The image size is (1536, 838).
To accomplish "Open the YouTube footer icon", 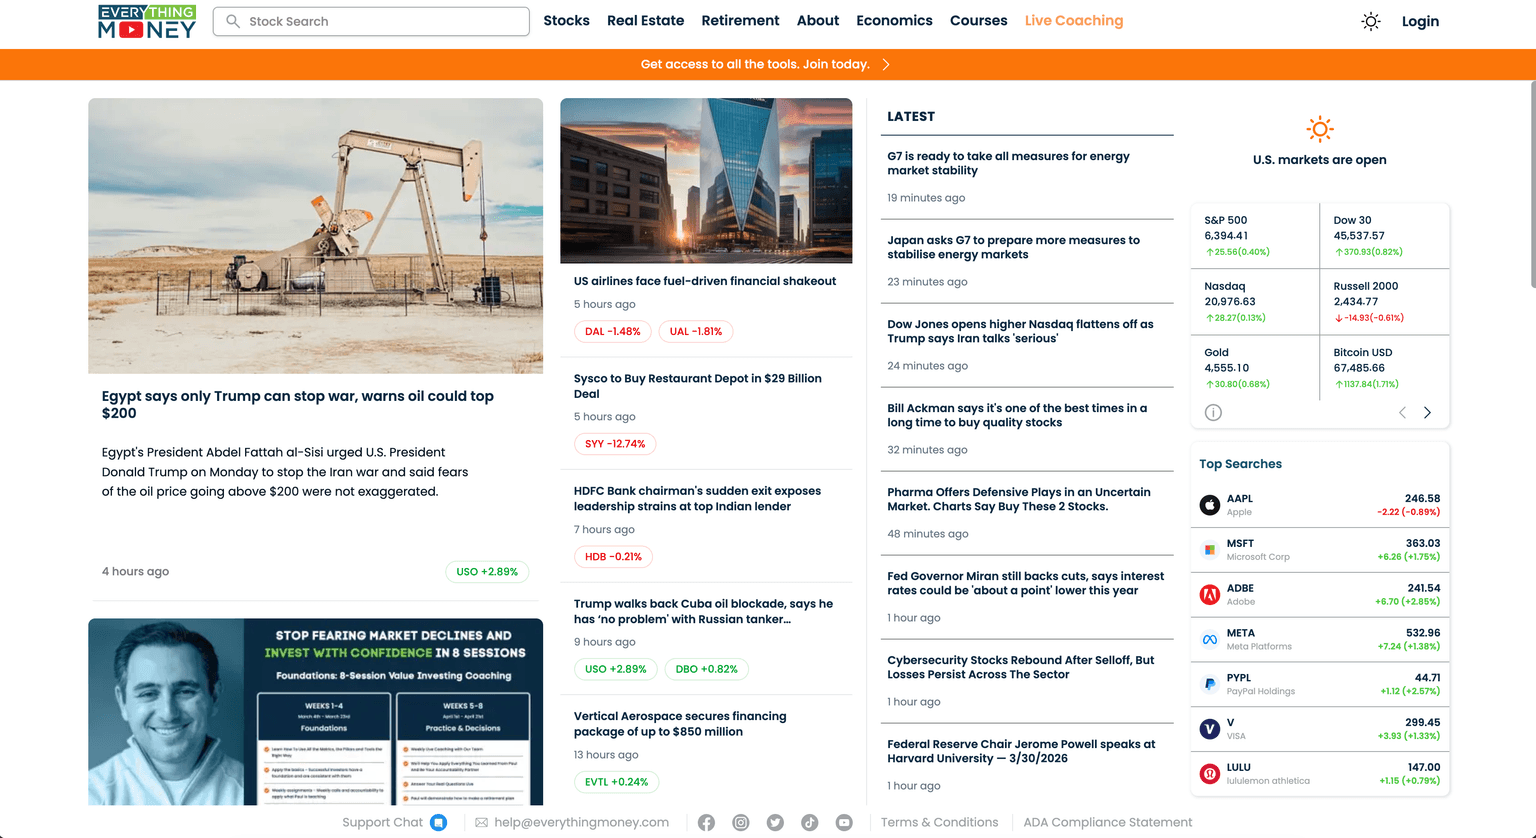I will click(844, 822).
